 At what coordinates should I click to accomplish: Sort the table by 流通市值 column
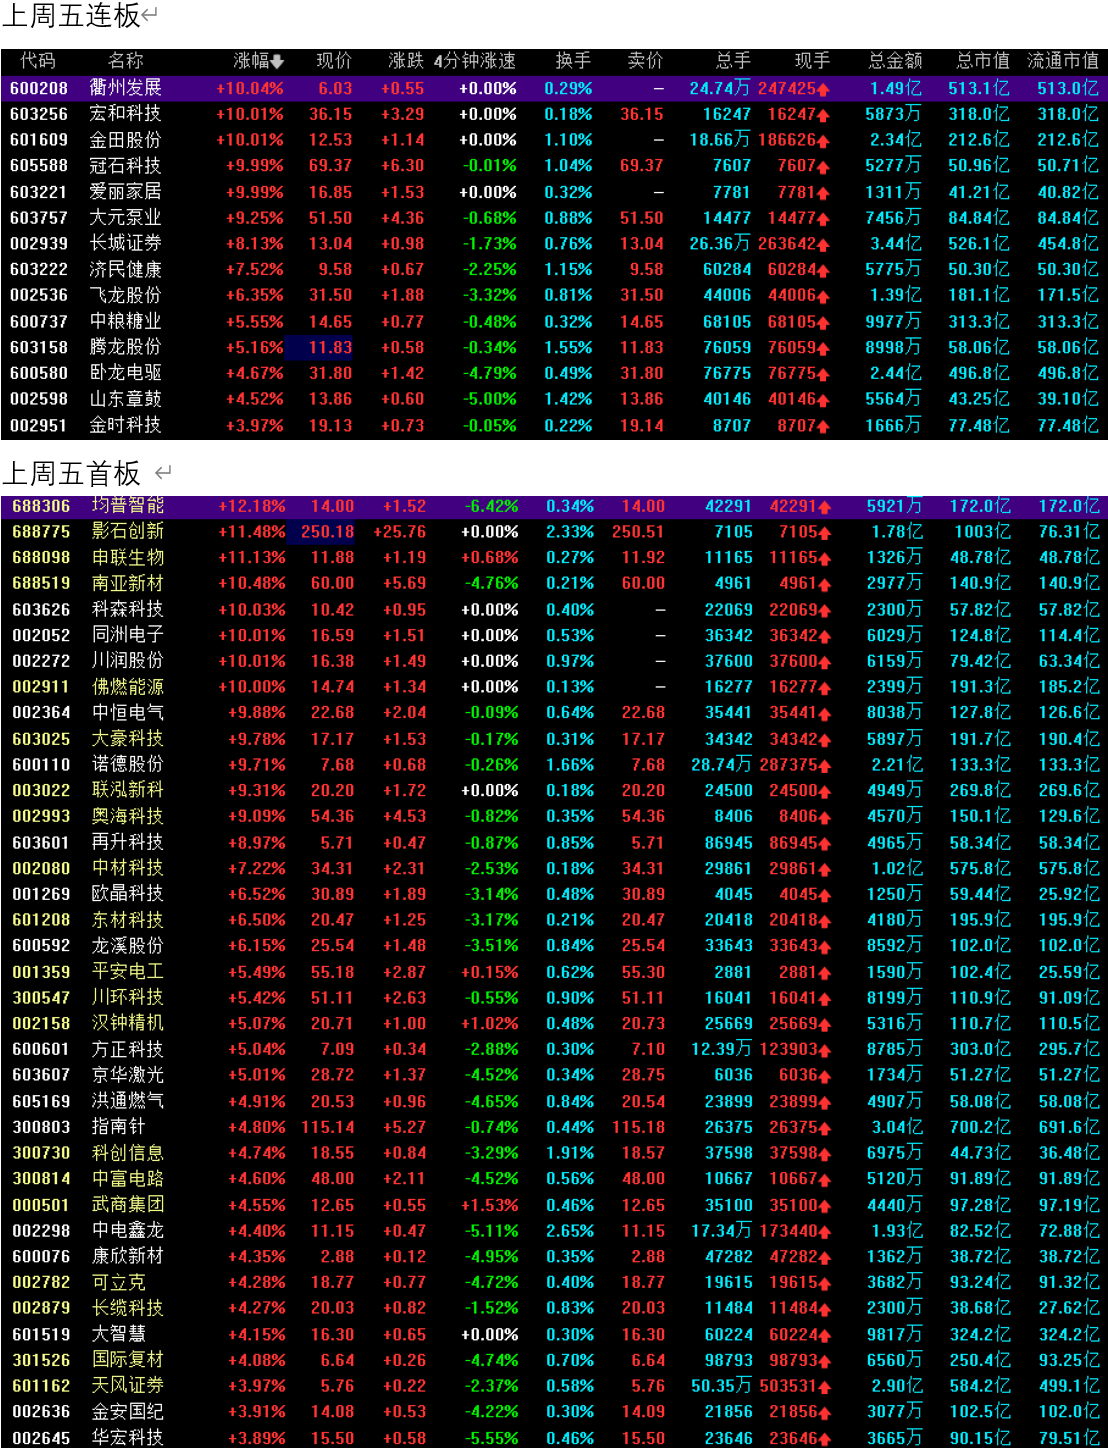1062,61
